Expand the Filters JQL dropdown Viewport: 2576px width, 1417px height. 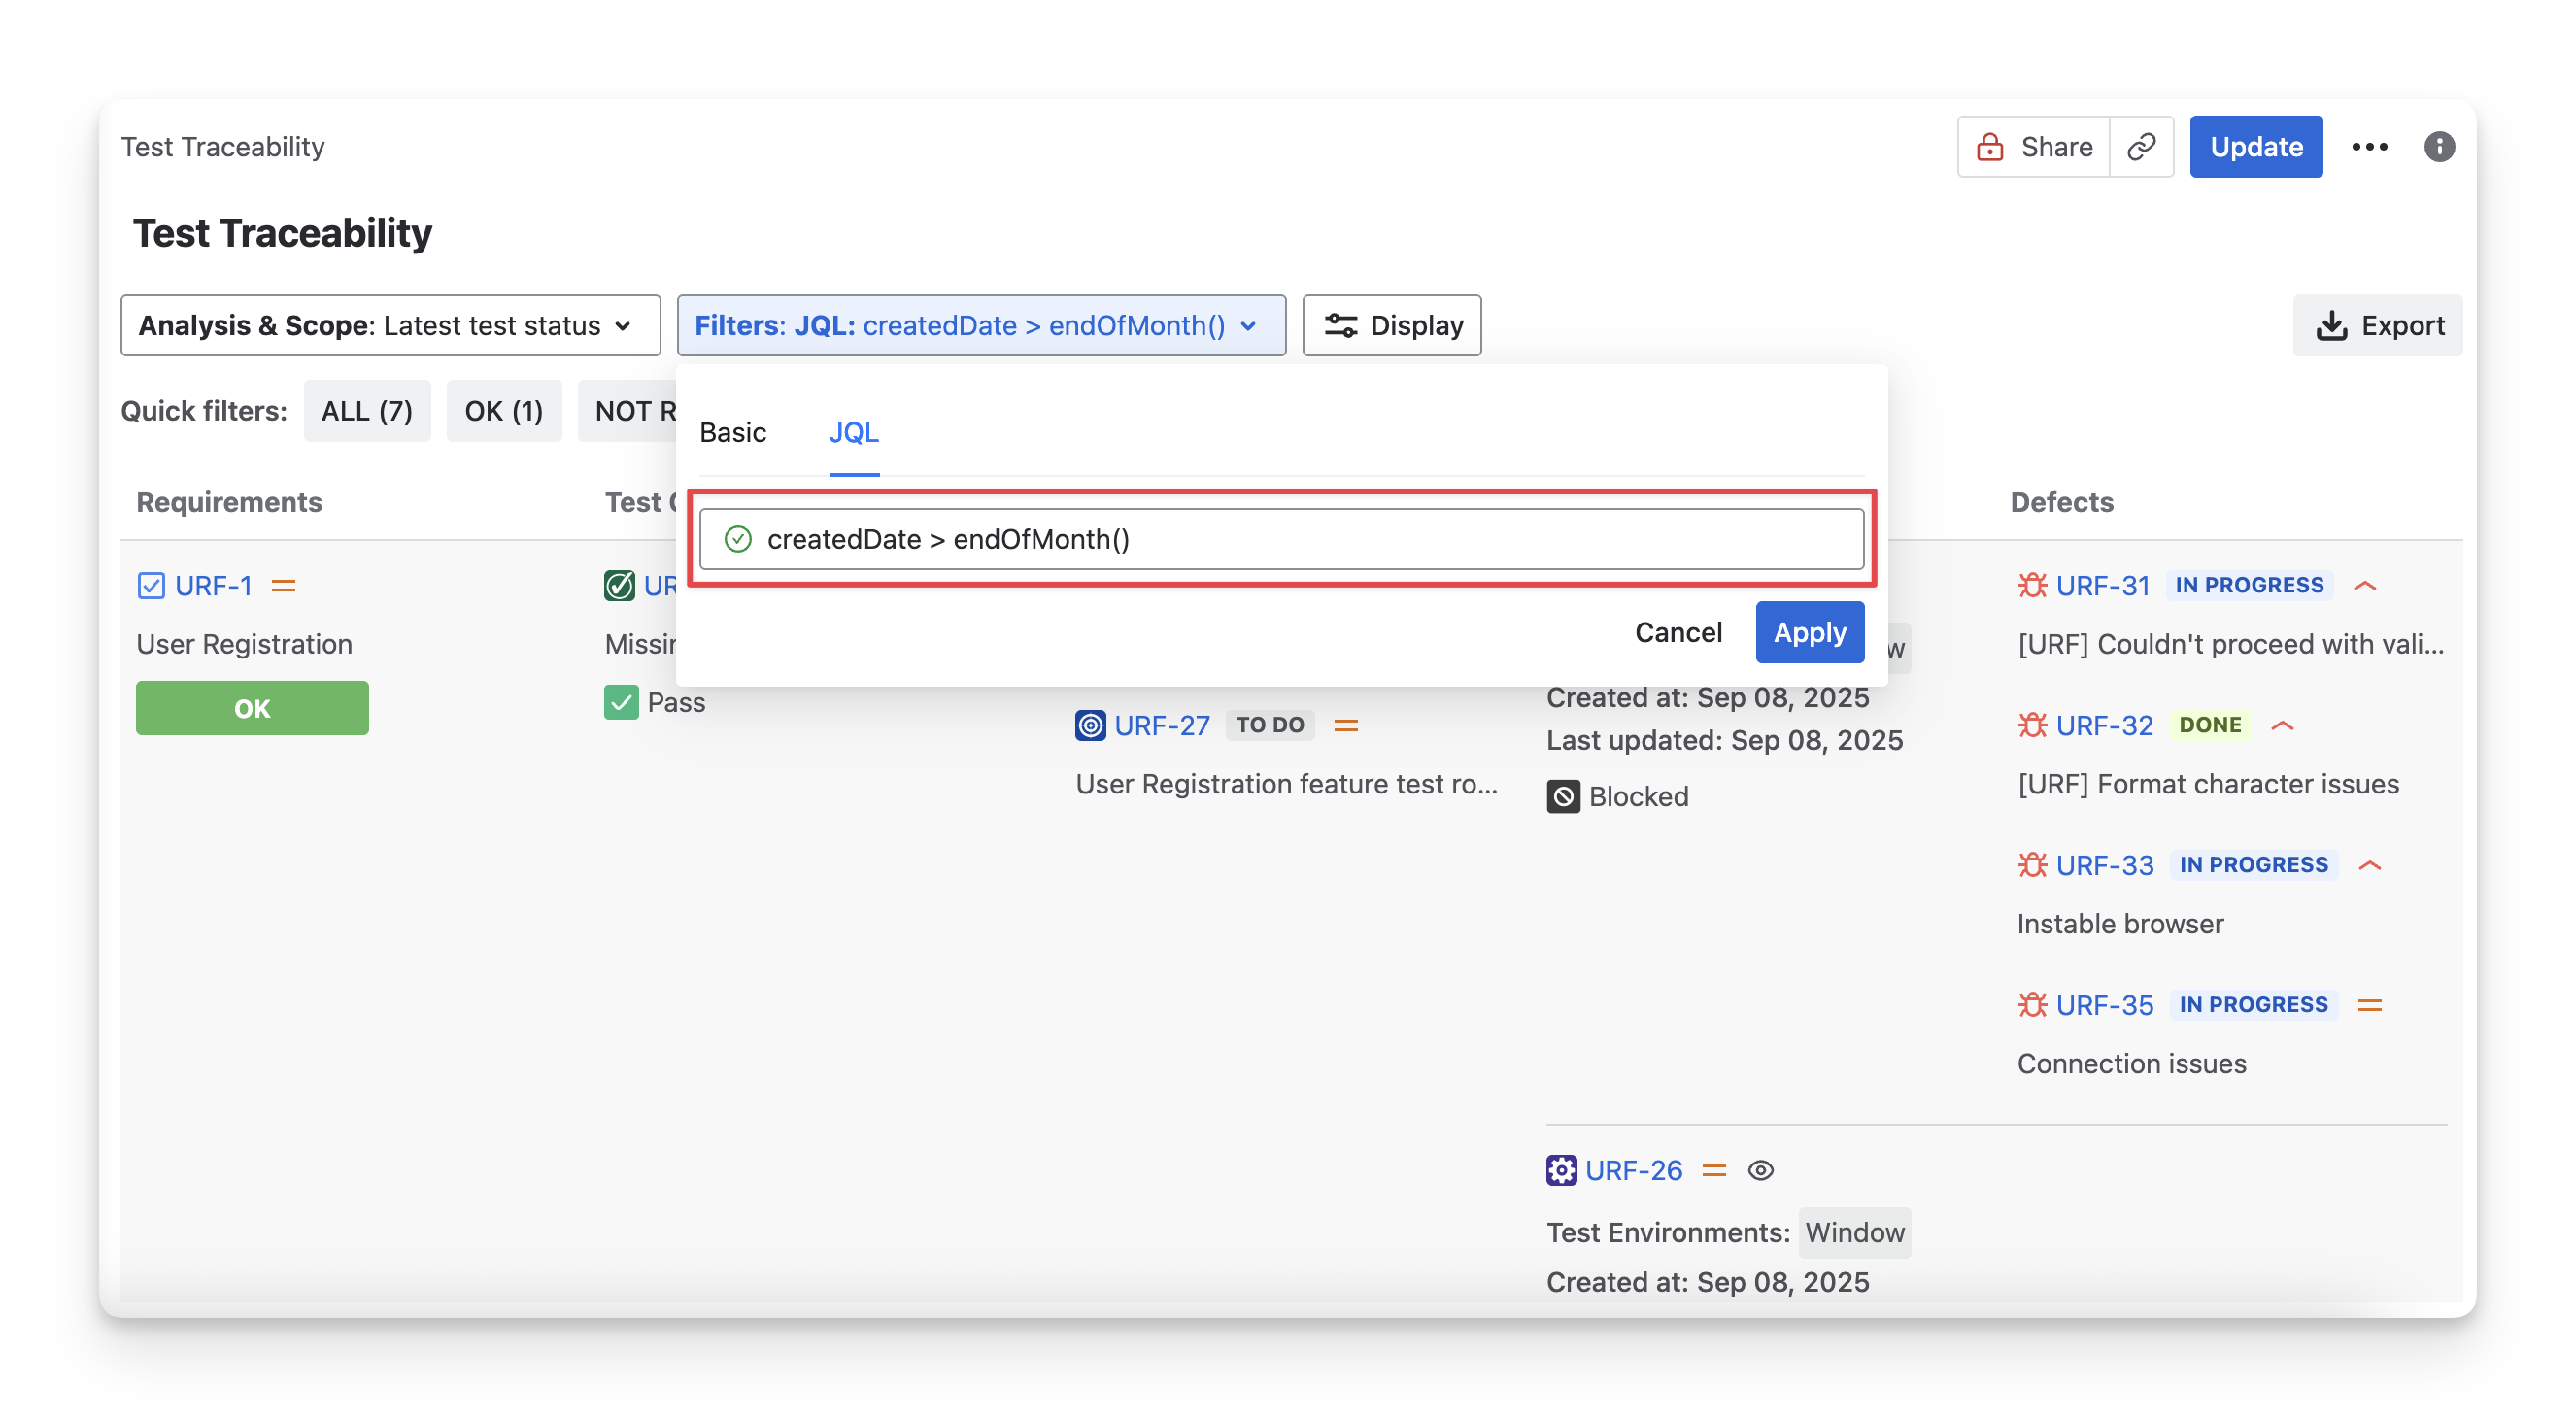[980, 325]
